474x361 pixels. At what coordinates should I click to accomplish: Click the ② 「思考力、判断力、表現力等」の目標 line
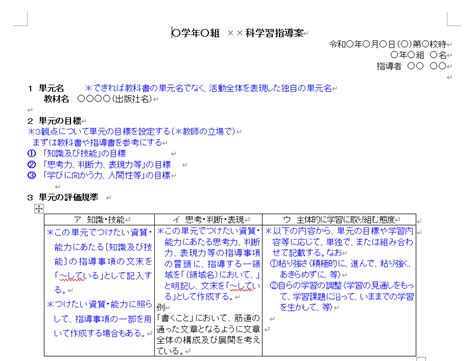(99, 164)
